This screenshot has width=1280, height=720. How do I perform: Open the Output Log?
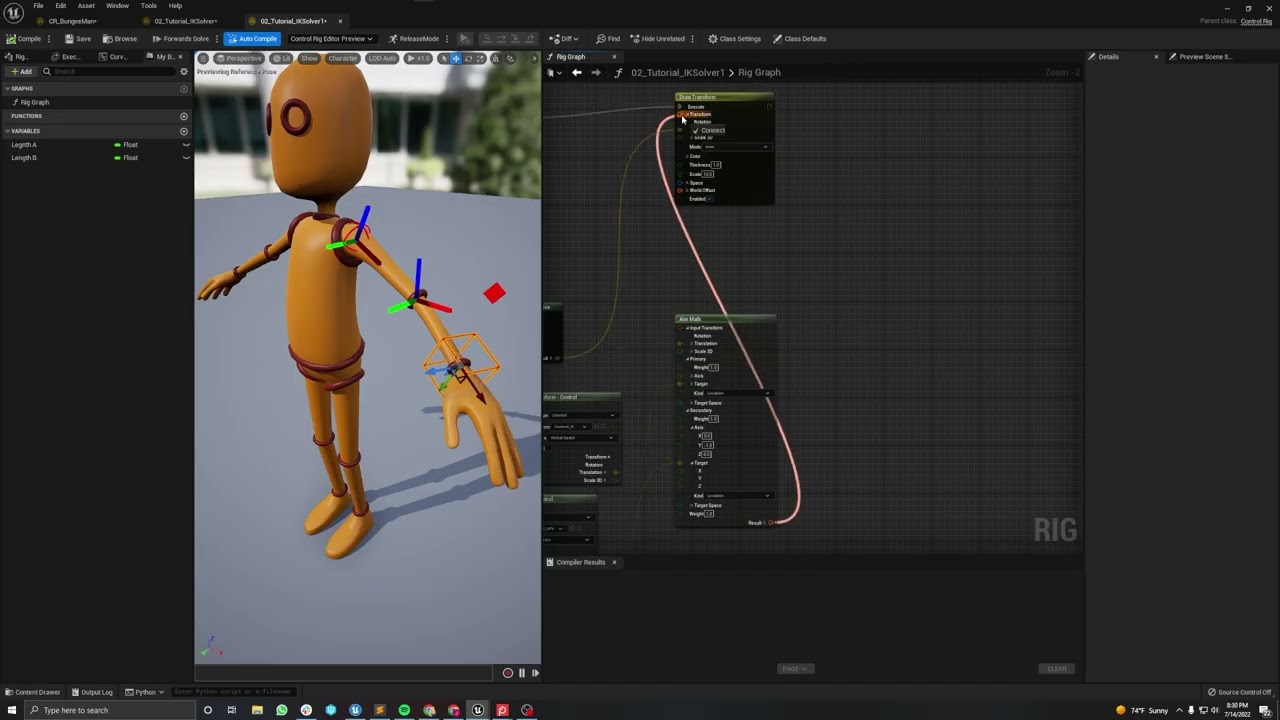point(92,692)
